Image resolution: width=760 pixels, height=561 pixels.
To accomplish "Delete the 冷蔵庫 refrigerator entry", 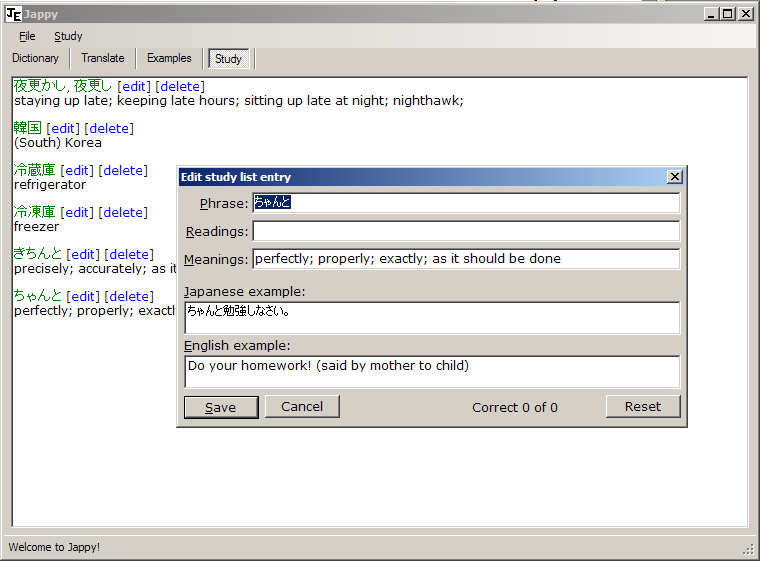I will point(123,170).
